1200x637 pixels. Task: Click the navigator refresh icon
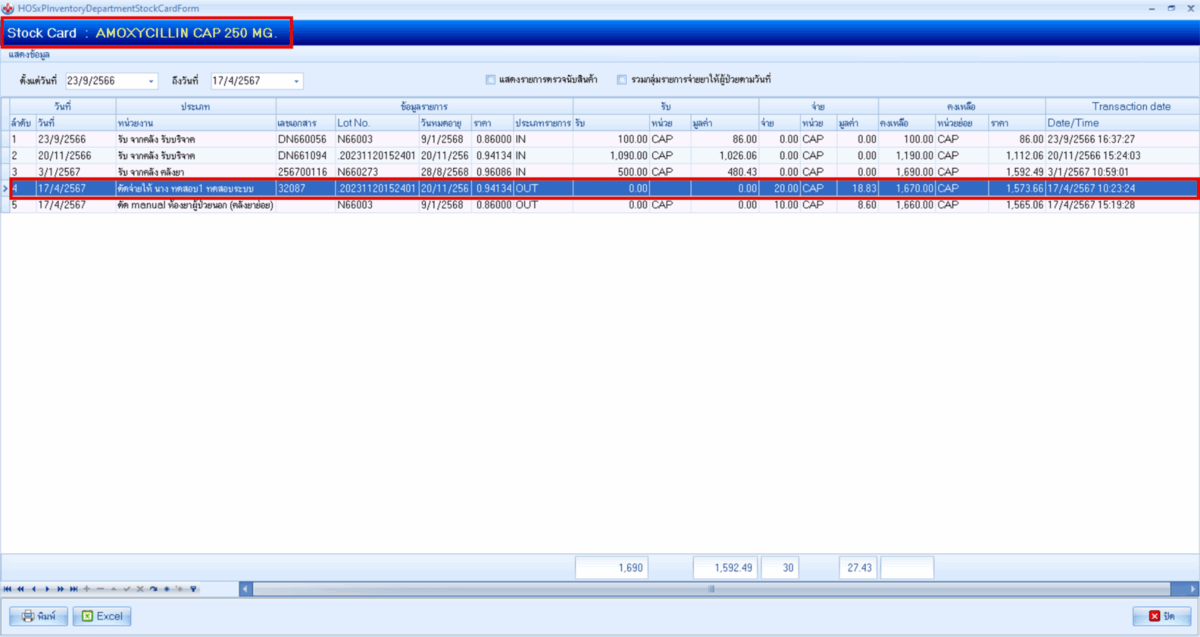coord(154,589)
